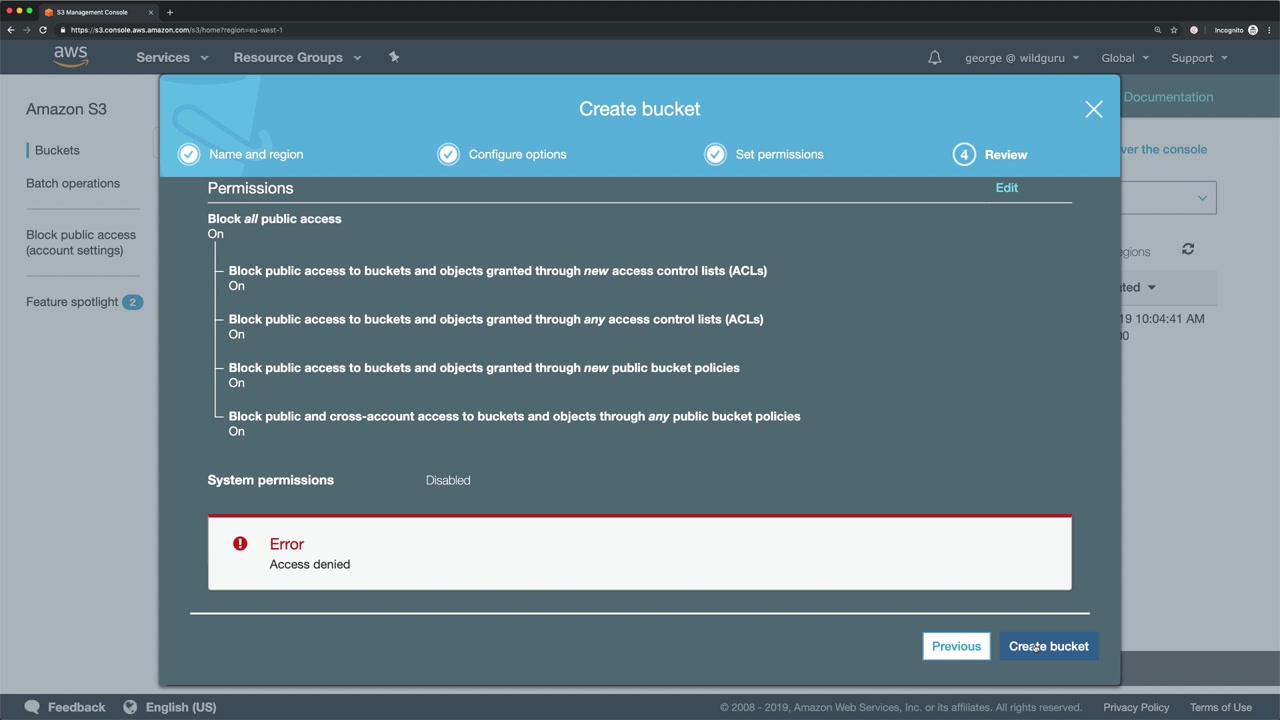Viewport: 1280px width, 720px height.
Task: Refresh the bucket list with the refresh icon
Action: pyautogui.click(x=1188, y=249)
